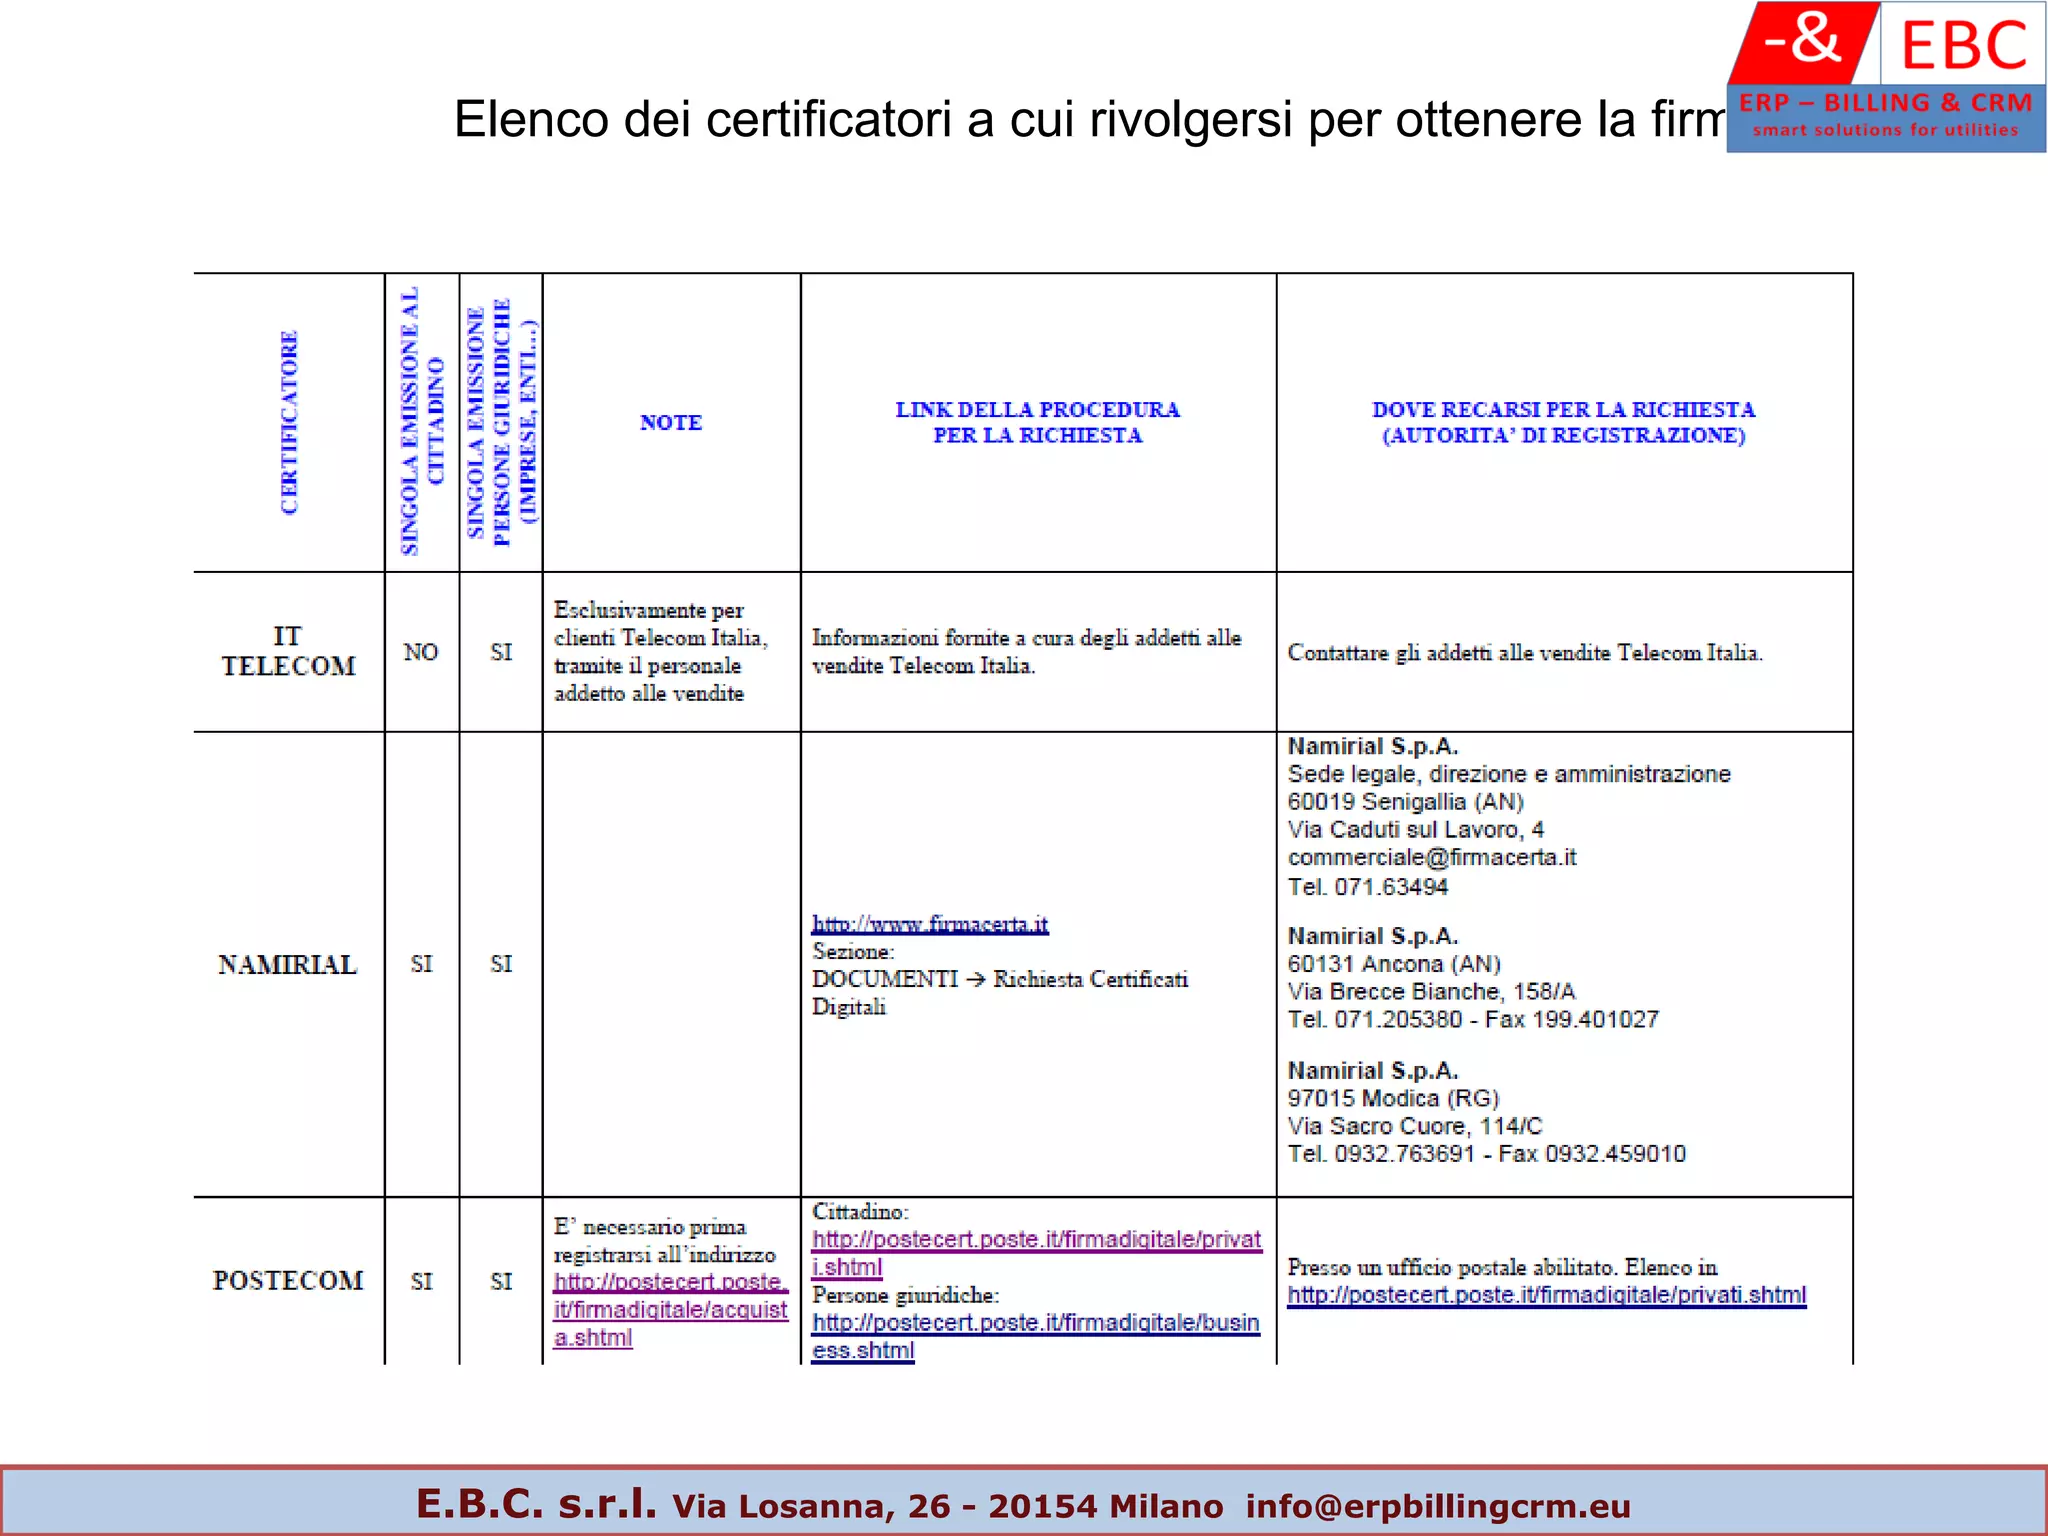The image size is (2048, 1536).
Task: Select the 'Tel. 071.63494' phone line
Action: [1368, 887]
